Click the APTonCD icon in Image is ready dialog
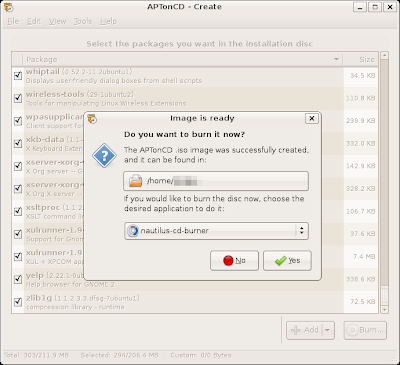Screen dimensions: 400x365 (92, 118)
